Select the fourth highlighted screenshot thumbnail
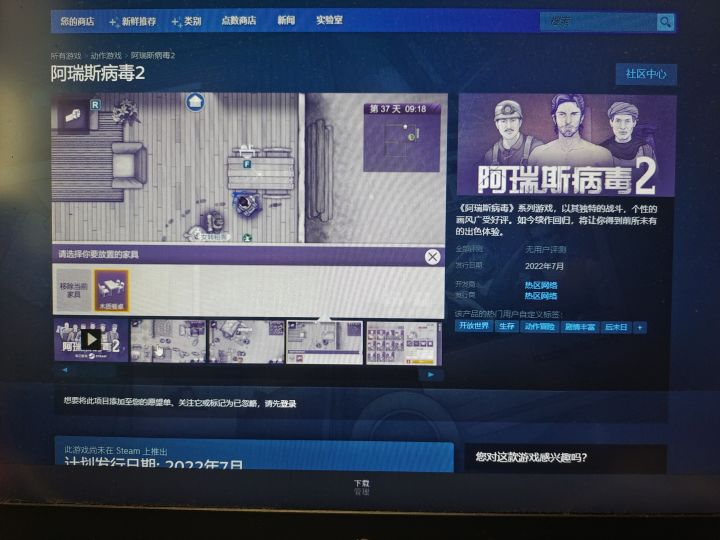Image resolution: width=720 pixels, height=540 pixels. pyautogui.click(x=324, y=343)
